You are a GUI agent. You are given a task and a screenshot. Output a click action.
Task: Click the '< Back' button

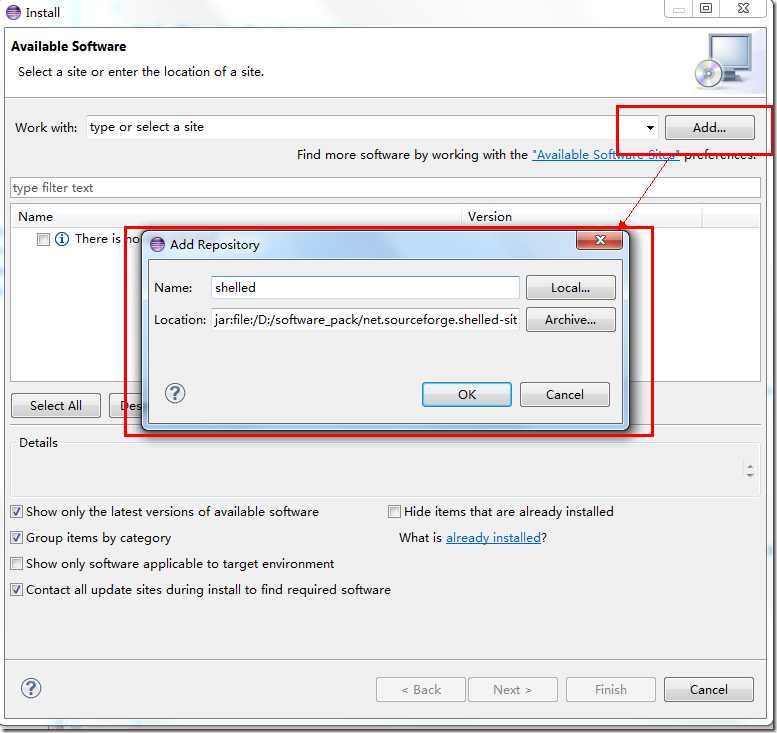click(x=421, y=689)
